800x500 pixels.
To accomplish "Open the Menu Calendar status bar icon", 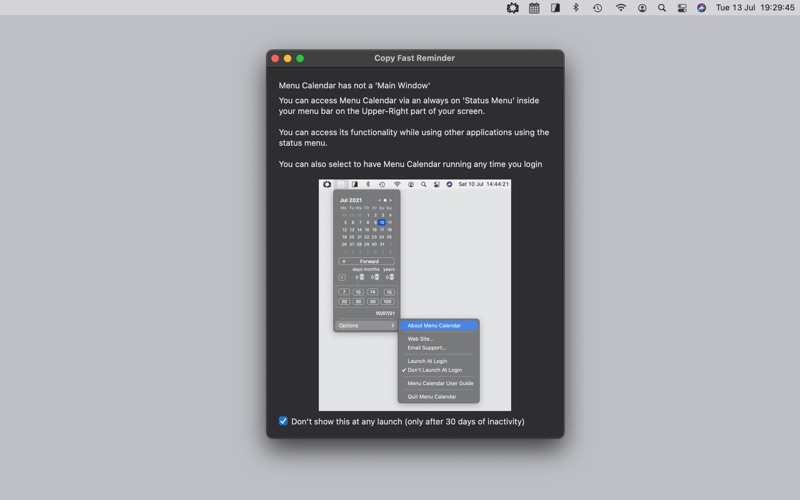I will pyautogui.click(x=534, y=8).
